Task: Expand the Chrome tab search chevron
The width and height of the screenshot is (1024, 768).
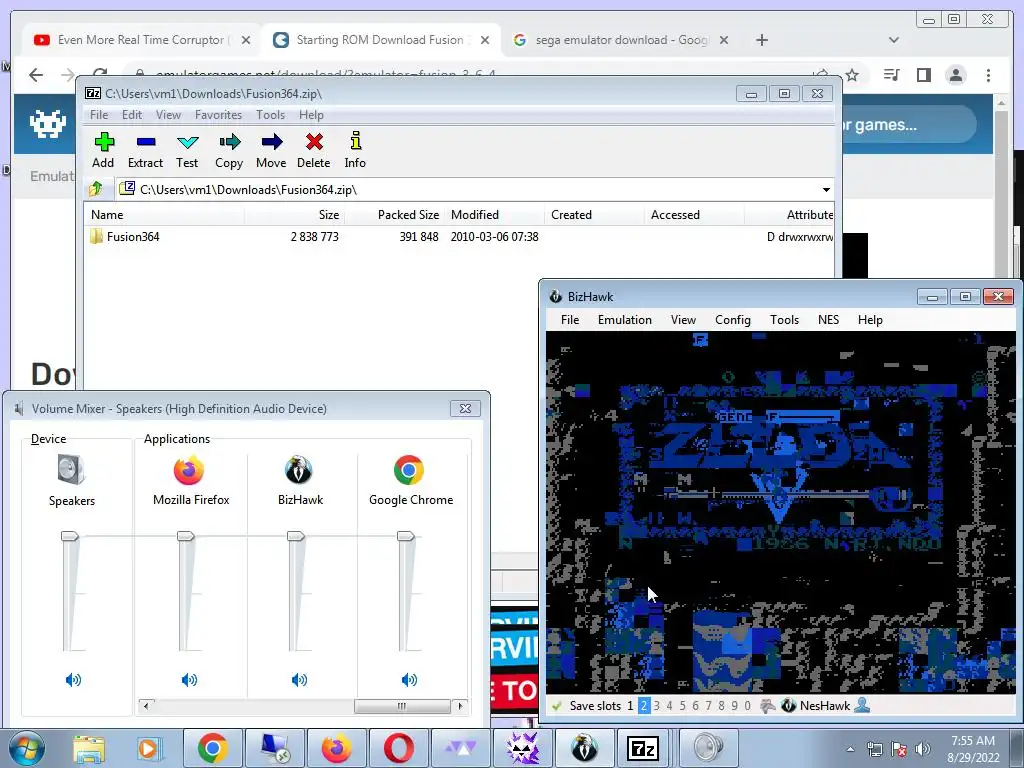Action: (x=894, y=40)
